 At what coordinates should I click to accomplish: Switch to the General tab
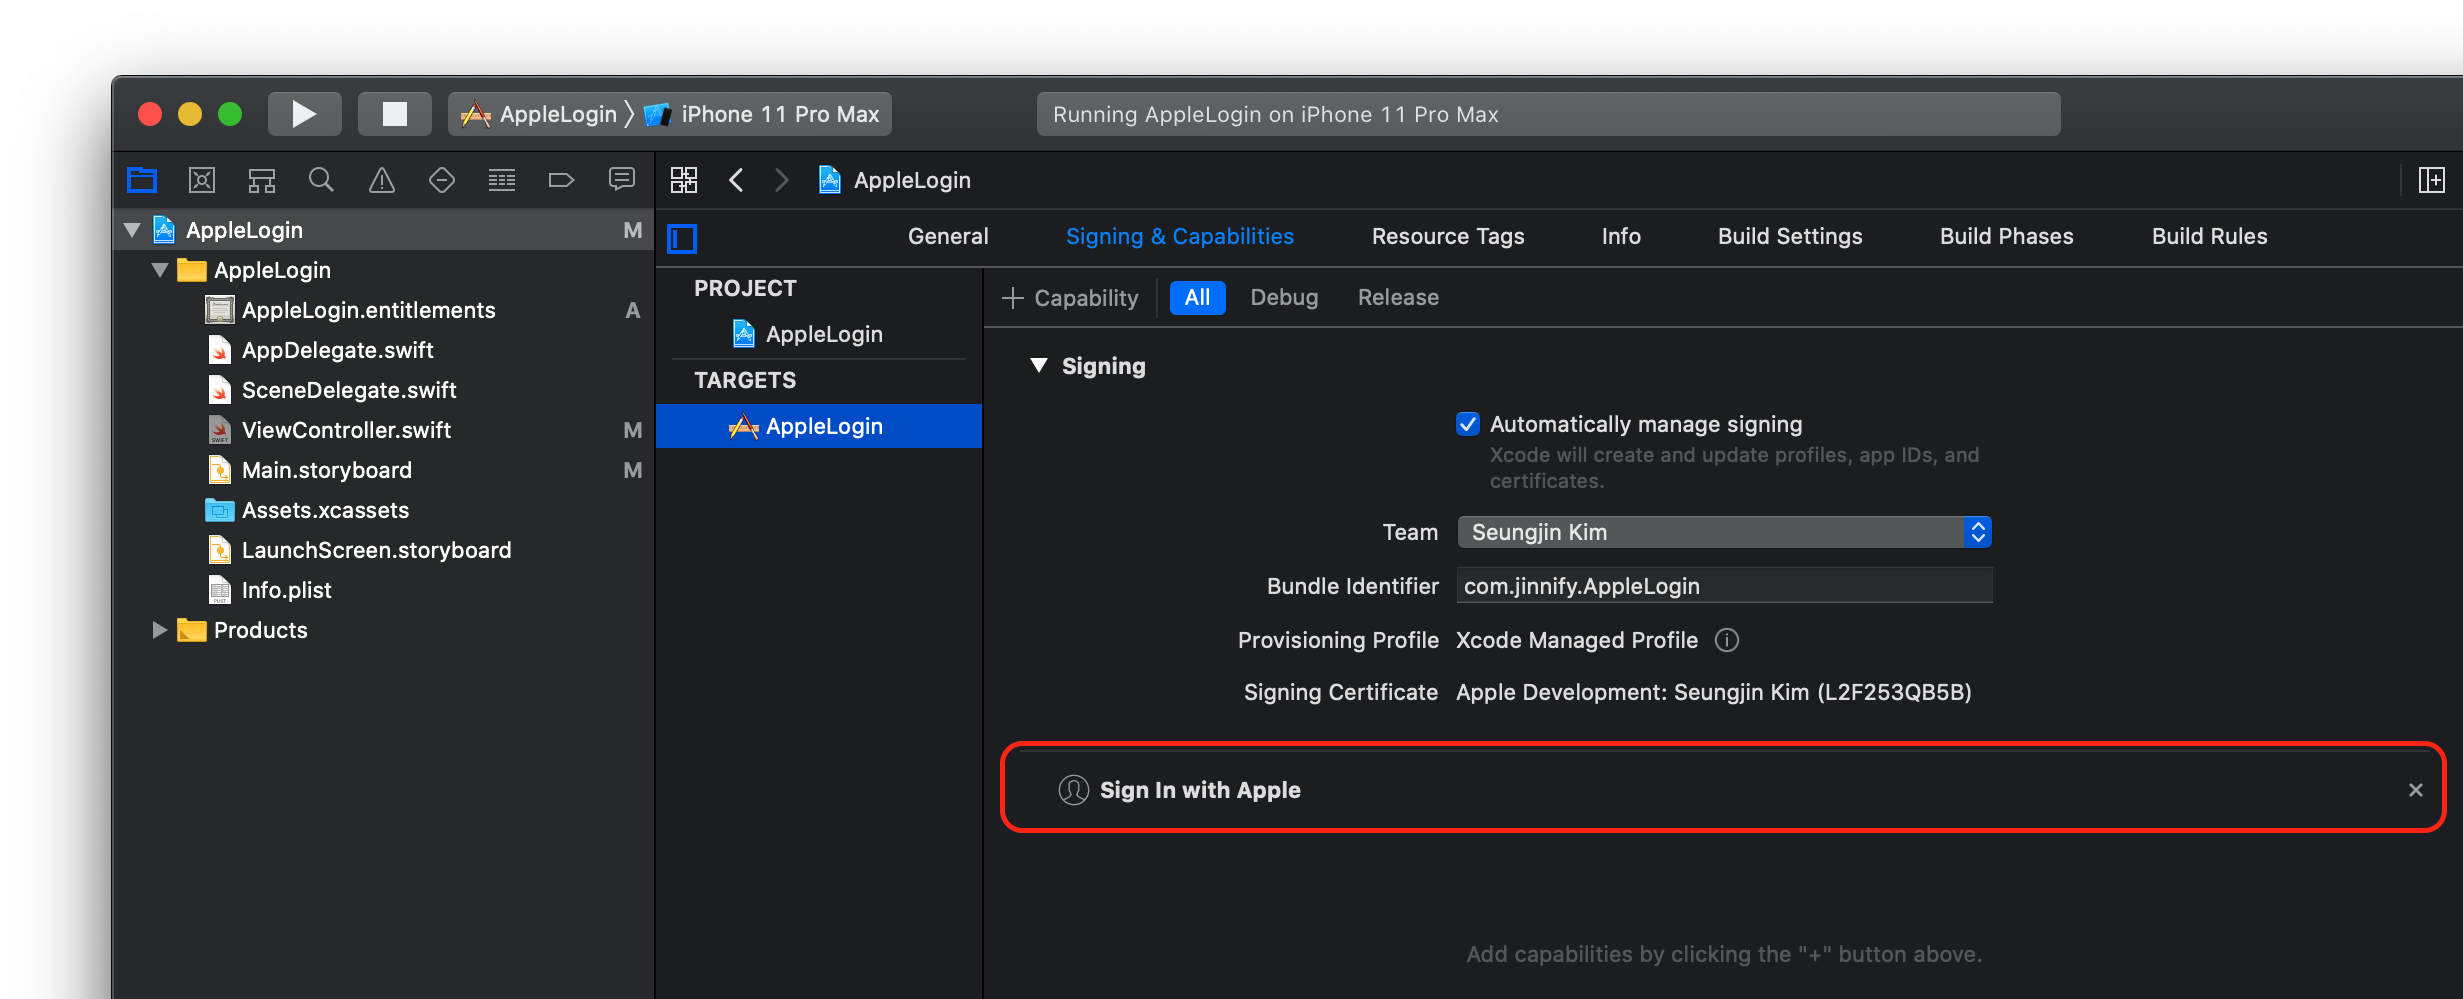pyautogui.click(x=948, y=236)
